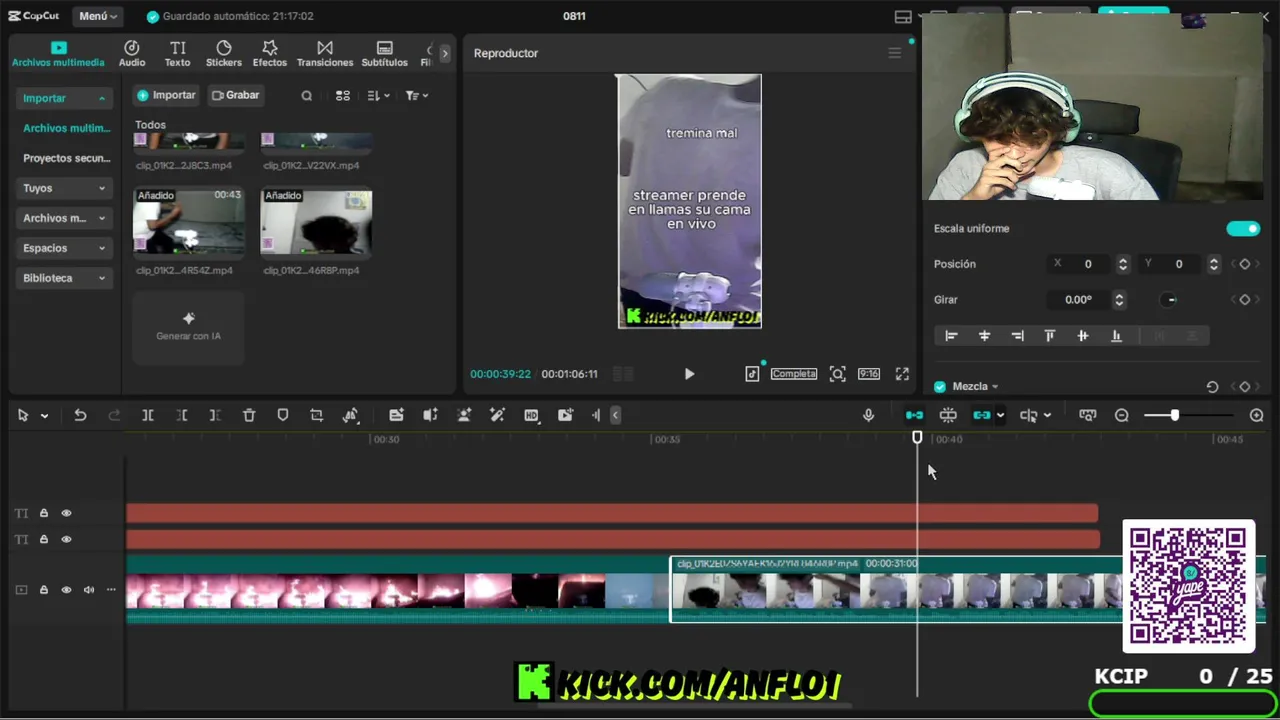Align center horizontally in properties panel
This screenshot has width=1280, height=720.
(x=984, y=336)
